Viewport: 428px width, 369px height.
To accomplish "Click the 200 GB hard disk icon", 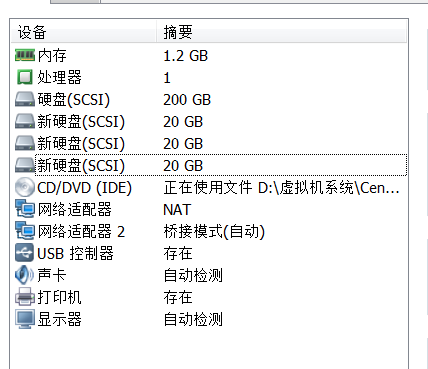I will coord(25,99).
